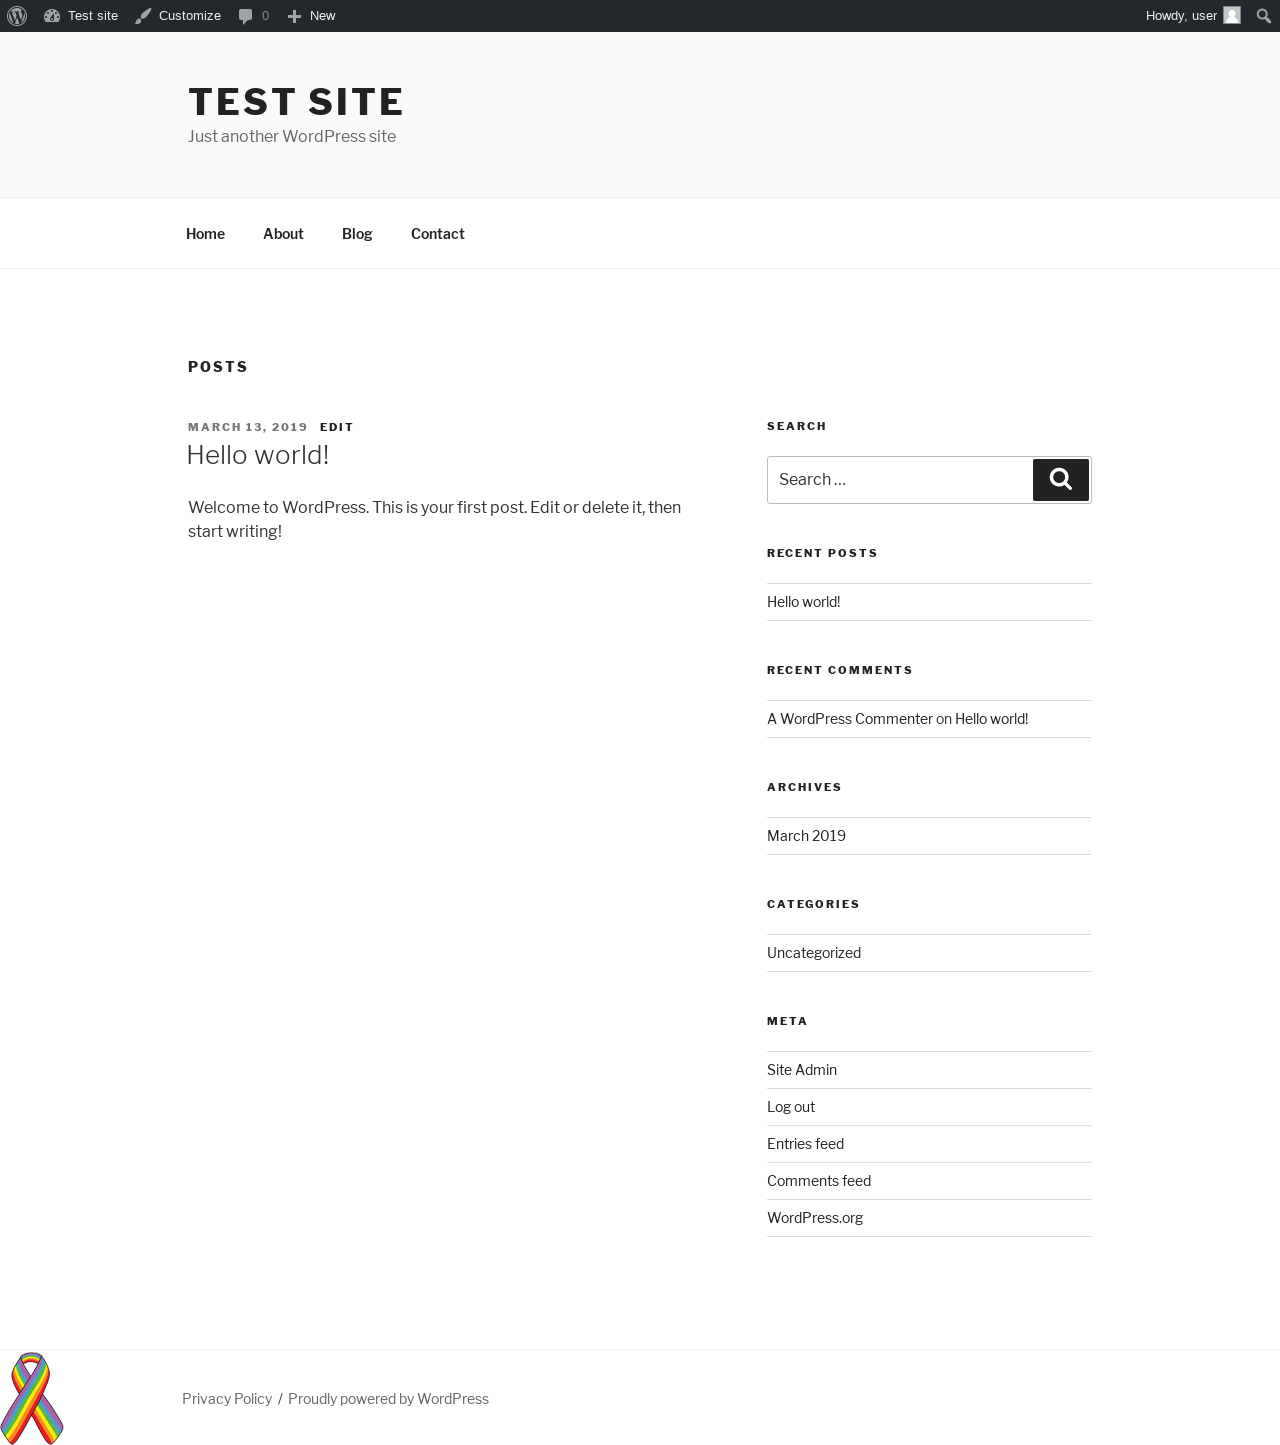View the Uncategorized category
This screenshot has width=1280, height=1445.
pos(814,953)
